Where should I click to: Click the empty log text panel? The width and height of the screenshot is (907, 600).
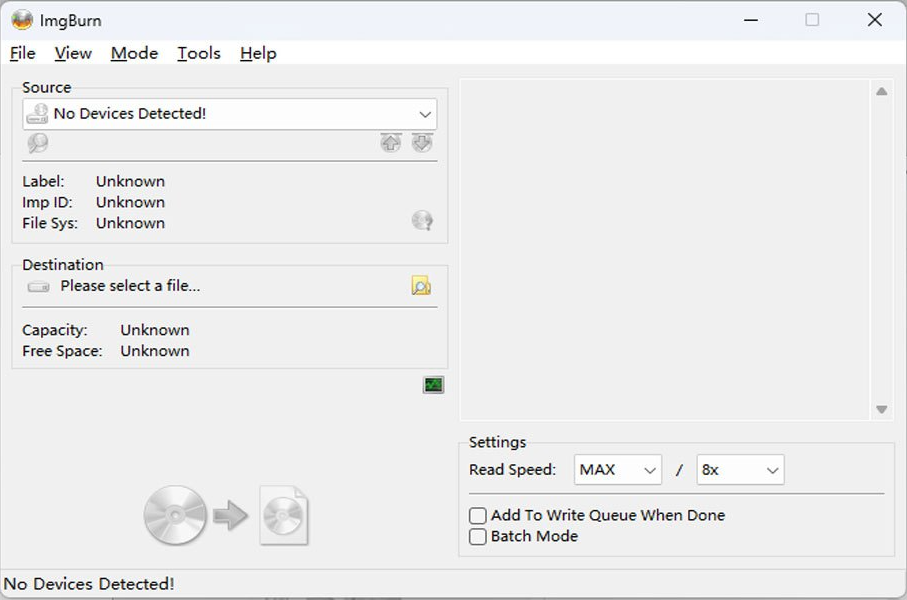(x=665, y=250)
